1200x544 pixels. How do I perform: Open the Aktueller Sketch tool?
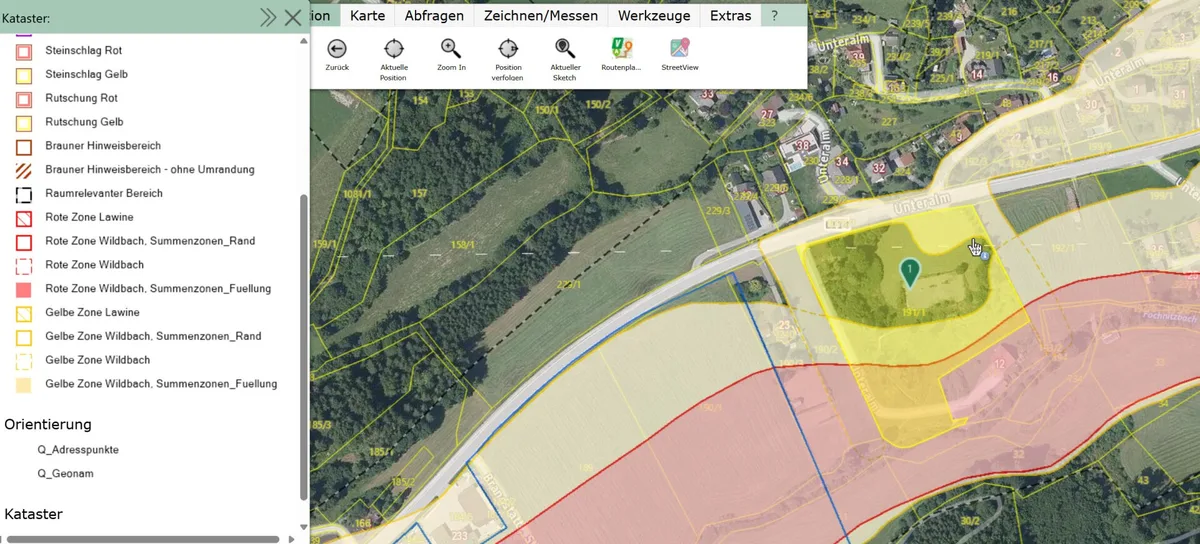(565, 48)
